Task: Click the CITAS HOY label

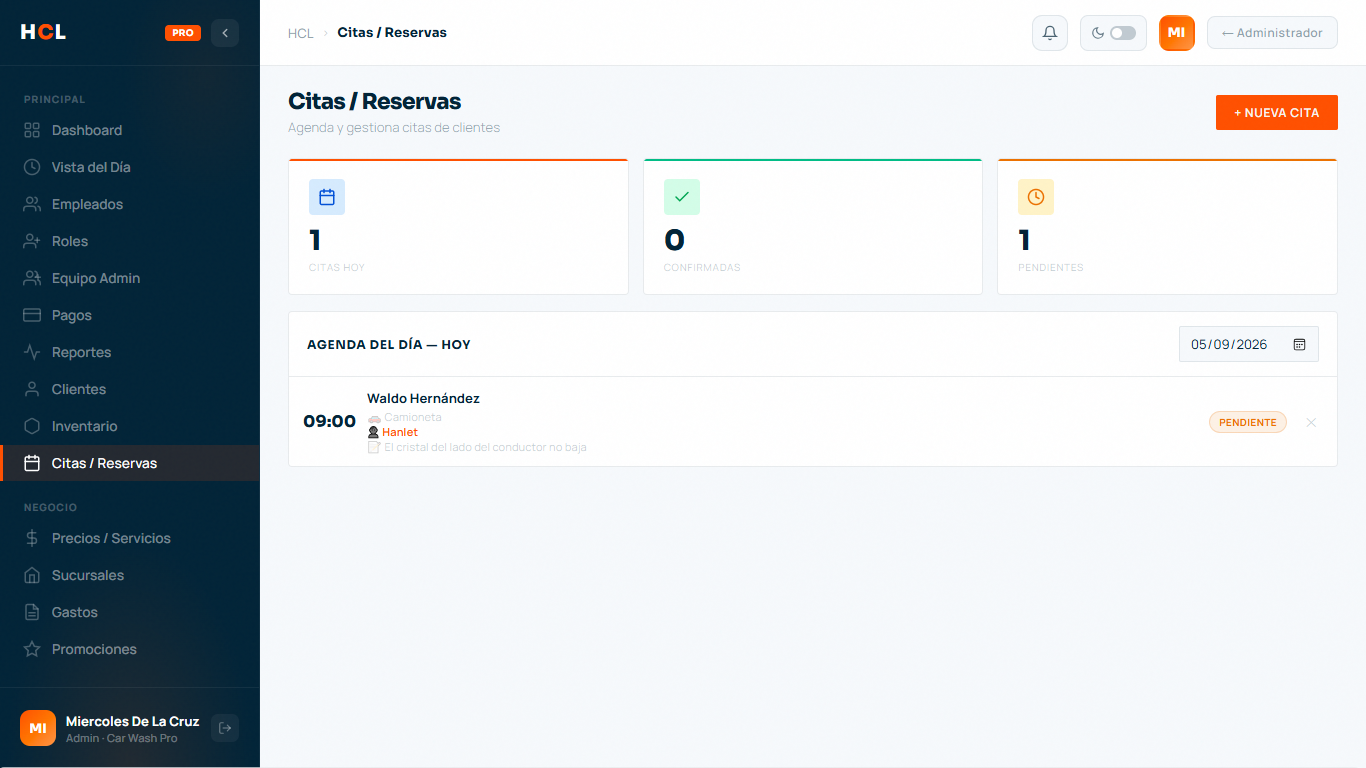Action: point(337,268)
